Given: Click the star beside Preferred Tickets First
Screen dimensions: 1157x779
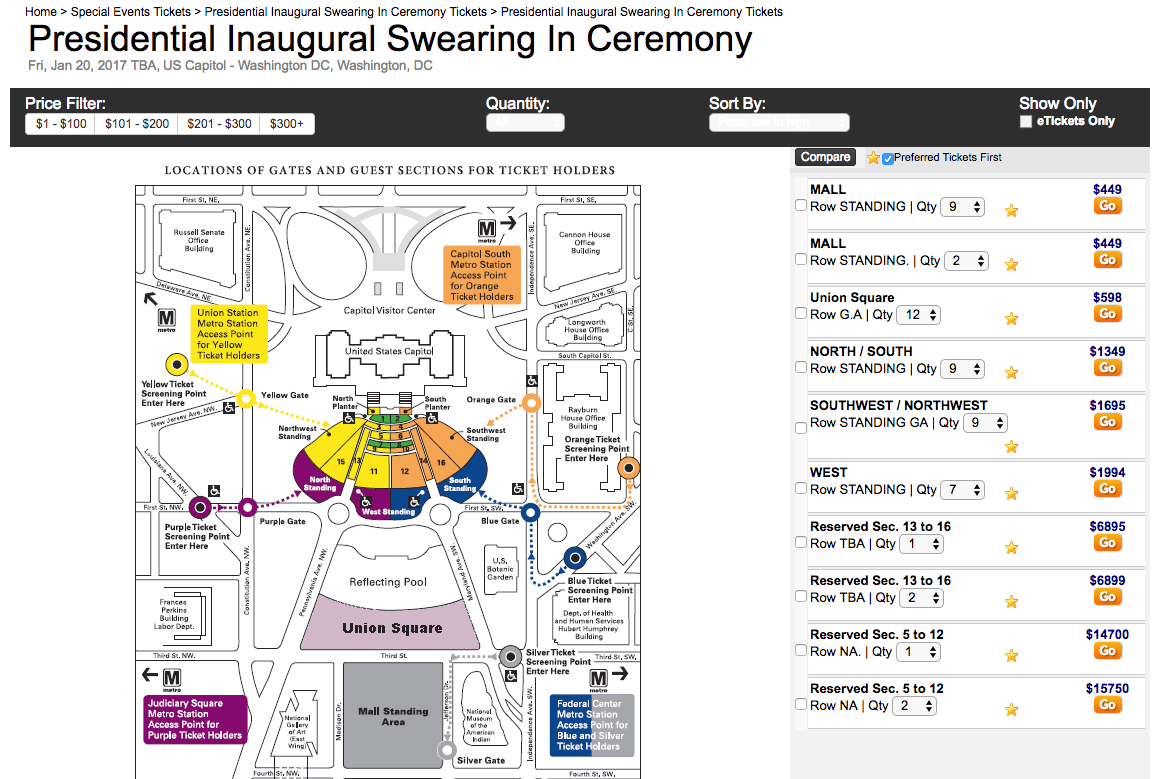Looking at the screenshot, I should [x=873, y=158].
